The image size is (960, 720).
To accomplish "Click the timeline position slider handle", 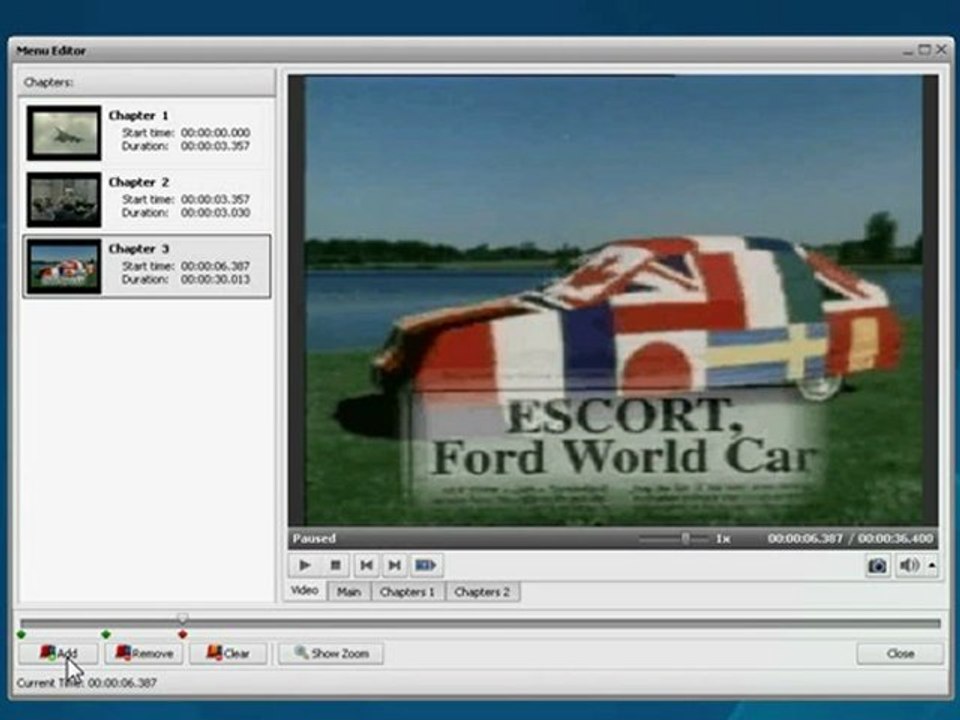I will (x=182, y=618).
